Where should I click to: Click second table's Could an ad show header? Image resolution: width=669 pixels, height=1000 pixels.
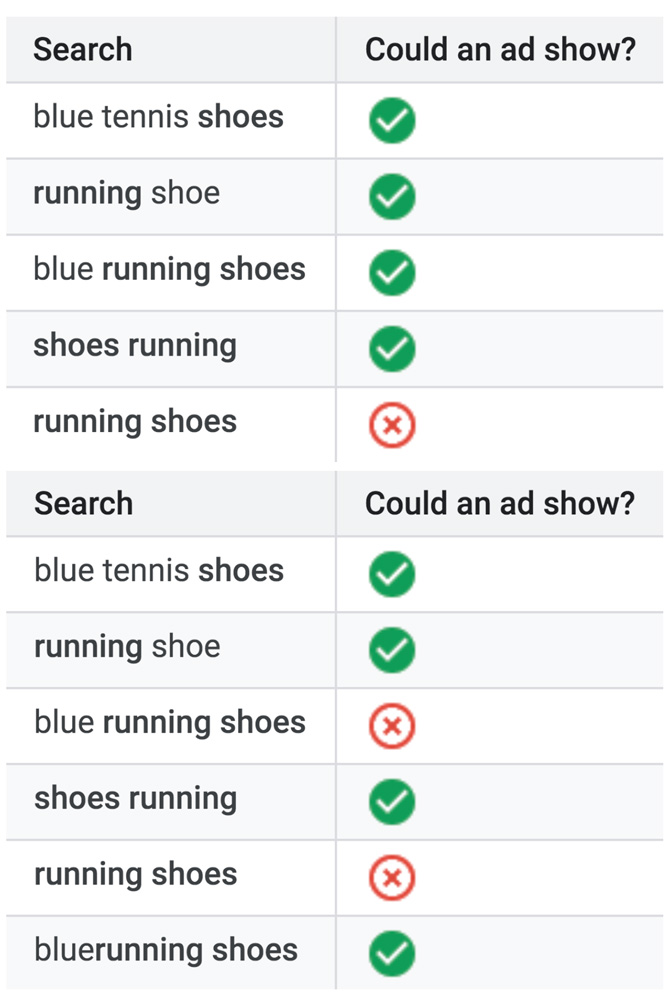pos(500,503)
